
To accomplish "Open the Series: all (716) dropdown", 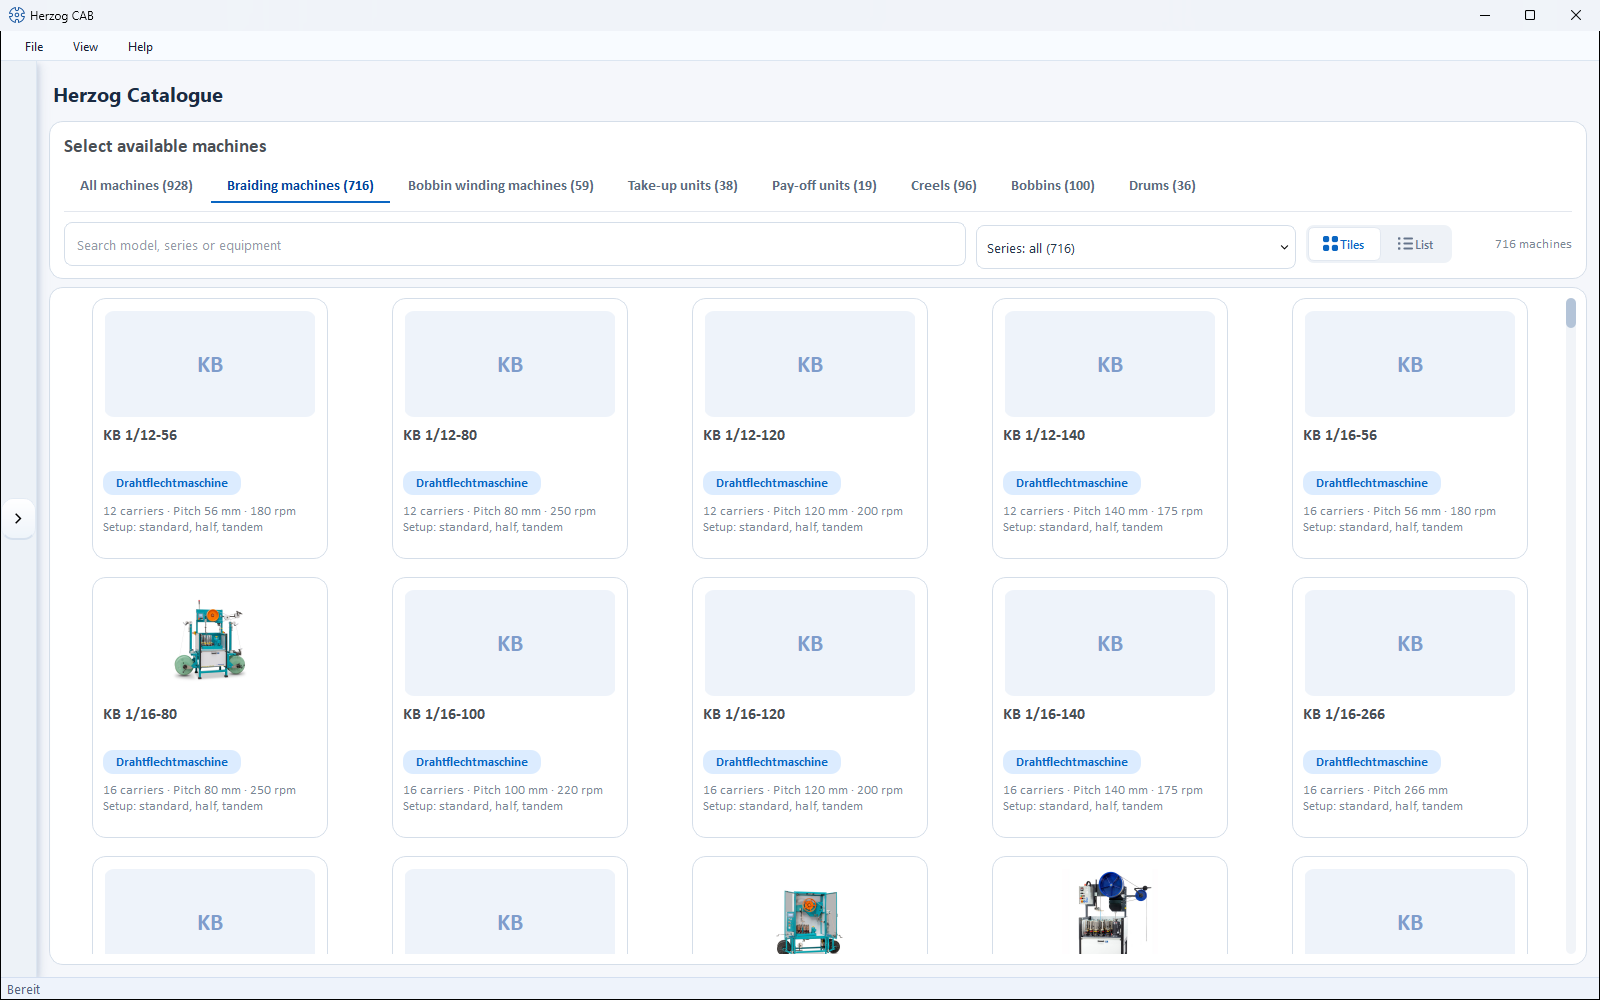I will pyautogui.click(x=1135, y=248).
